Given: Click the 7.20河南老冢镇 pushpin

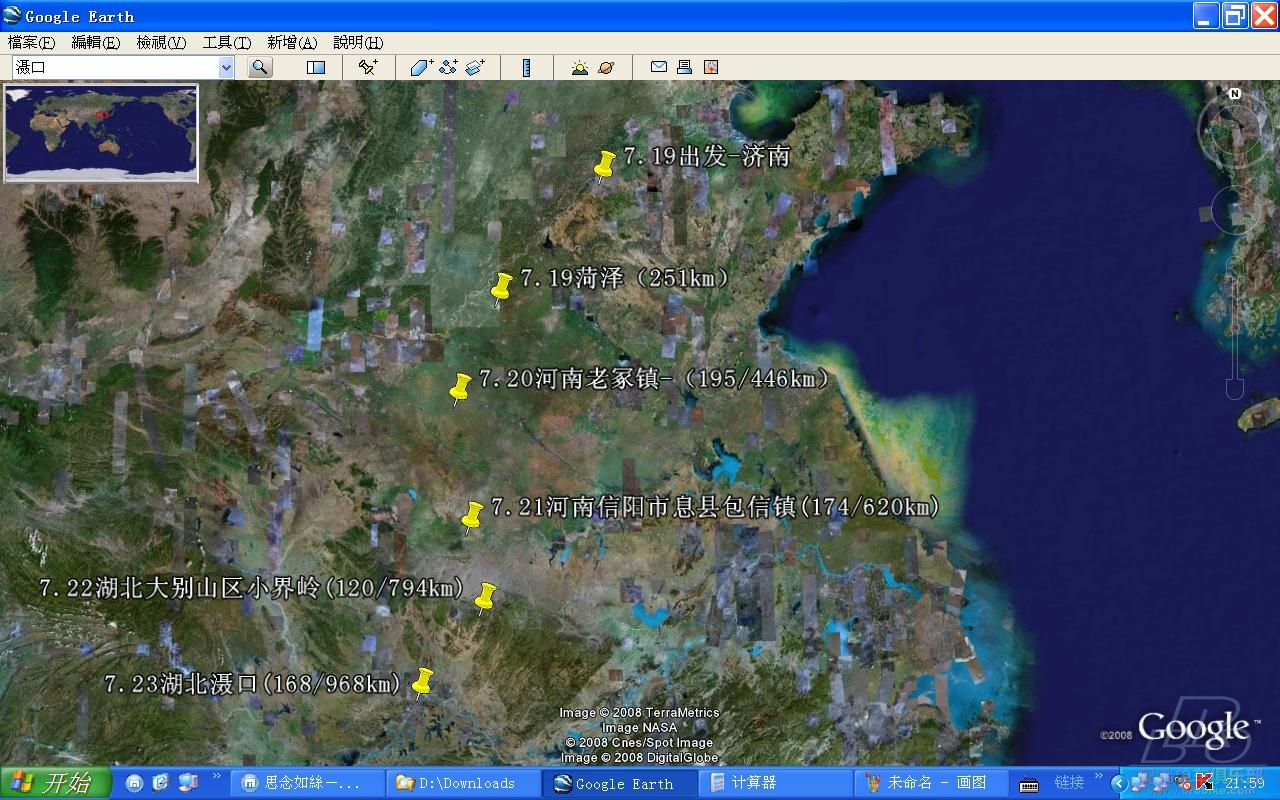Looking at the screenshot, I should [459, 389].
